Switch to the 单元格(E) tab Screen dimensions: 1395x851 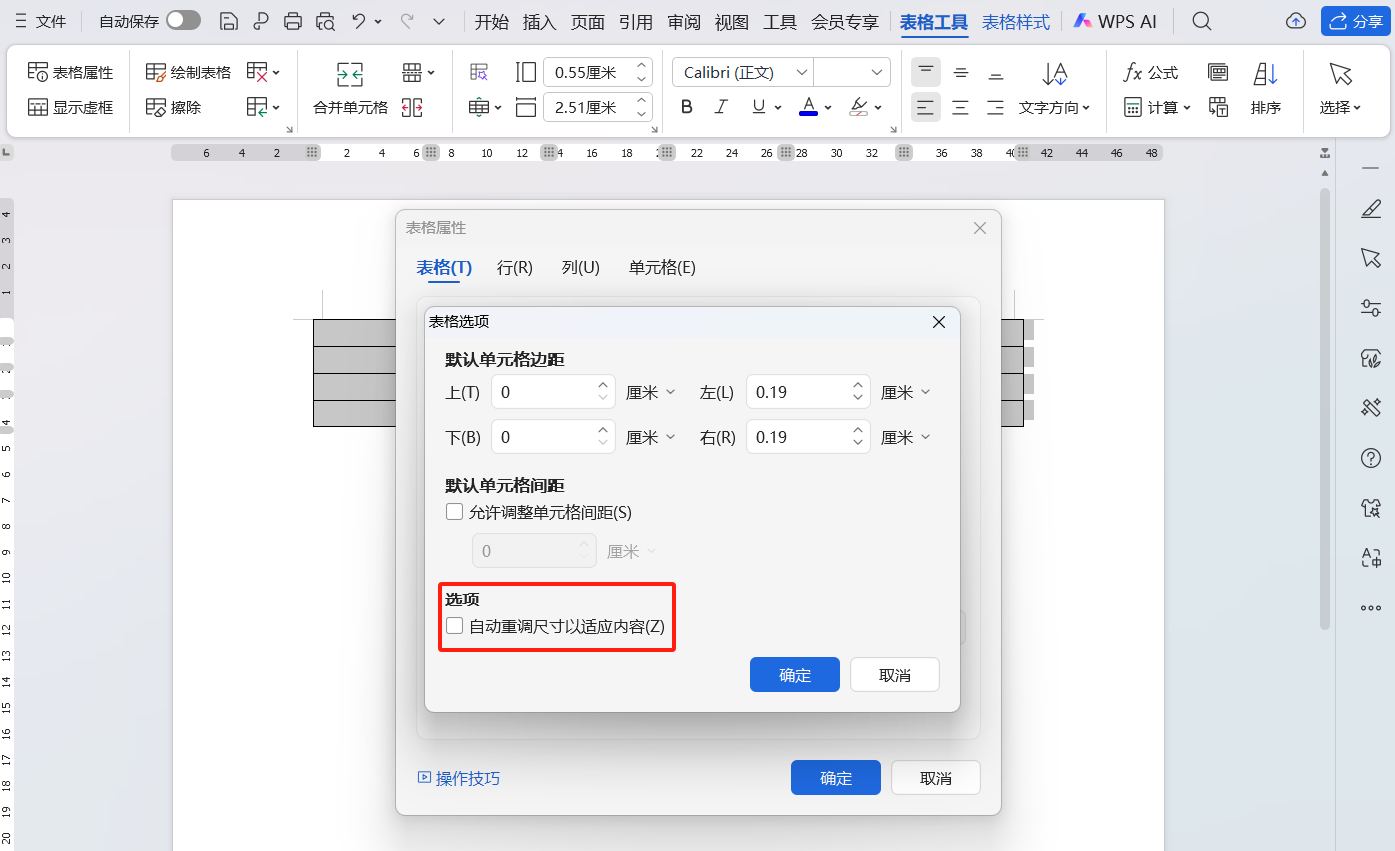tap(661, 267)
